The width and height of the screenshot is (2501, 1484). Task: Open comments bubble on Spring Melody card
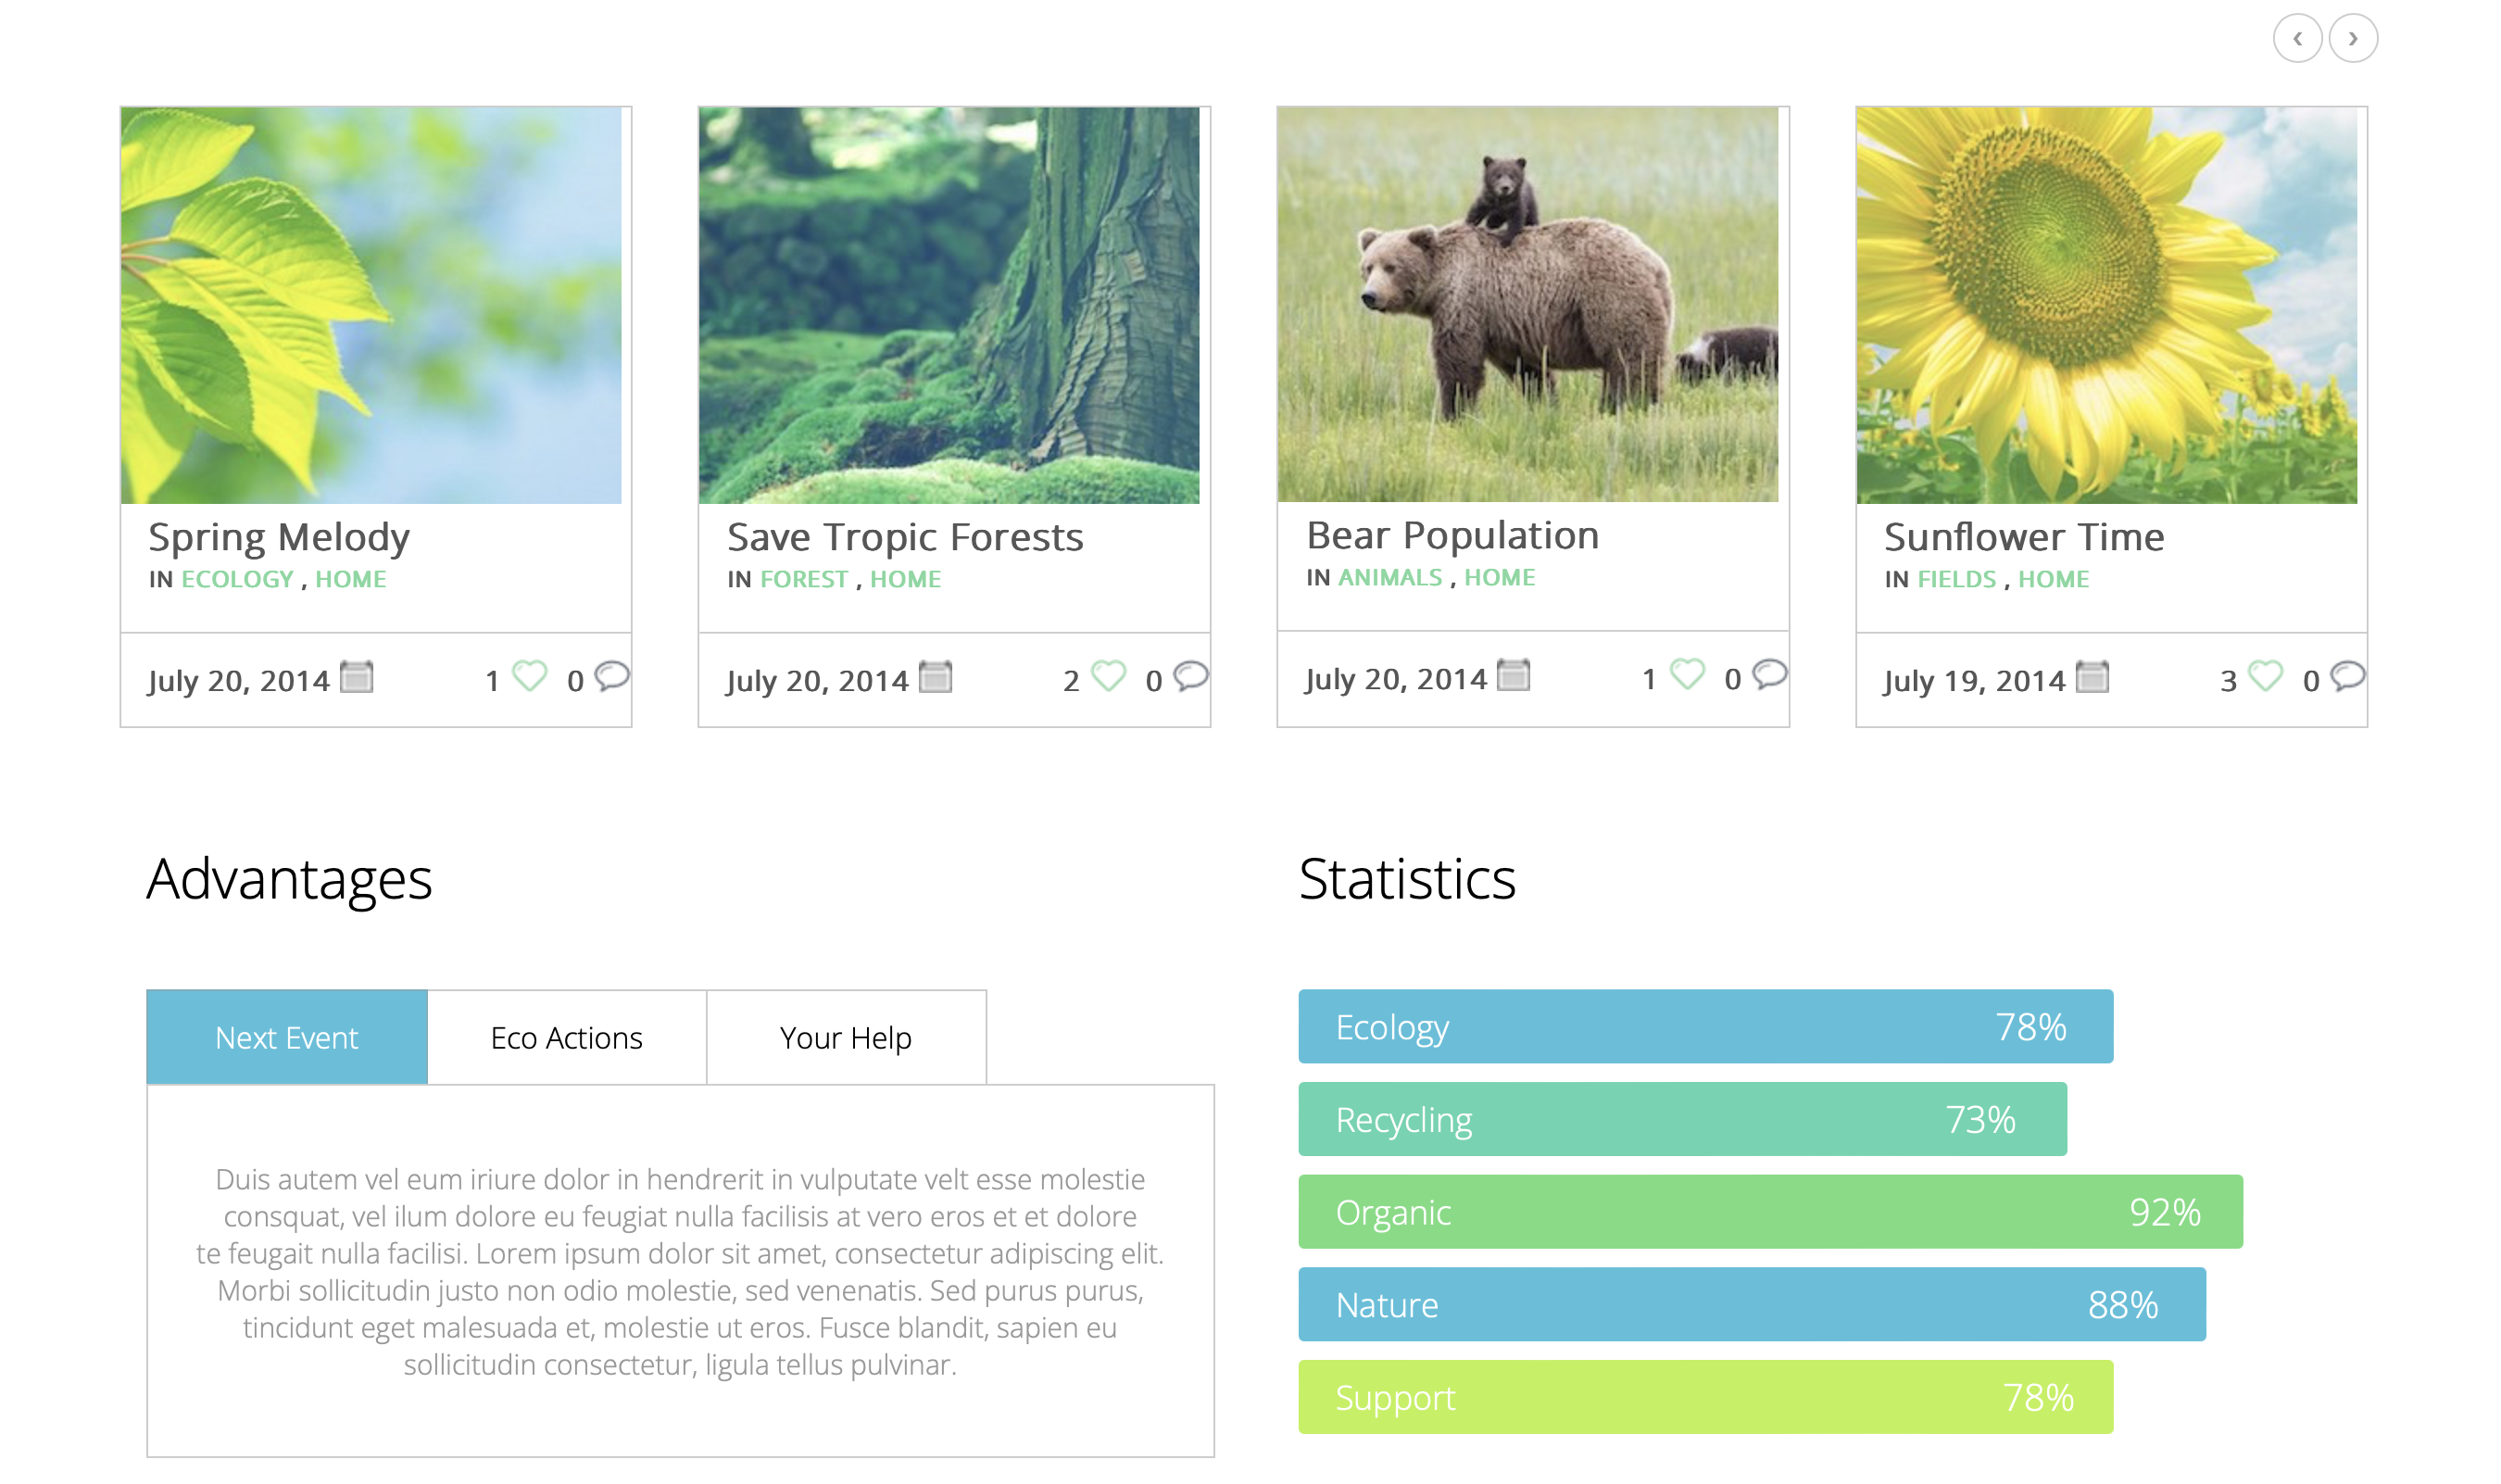612,676
